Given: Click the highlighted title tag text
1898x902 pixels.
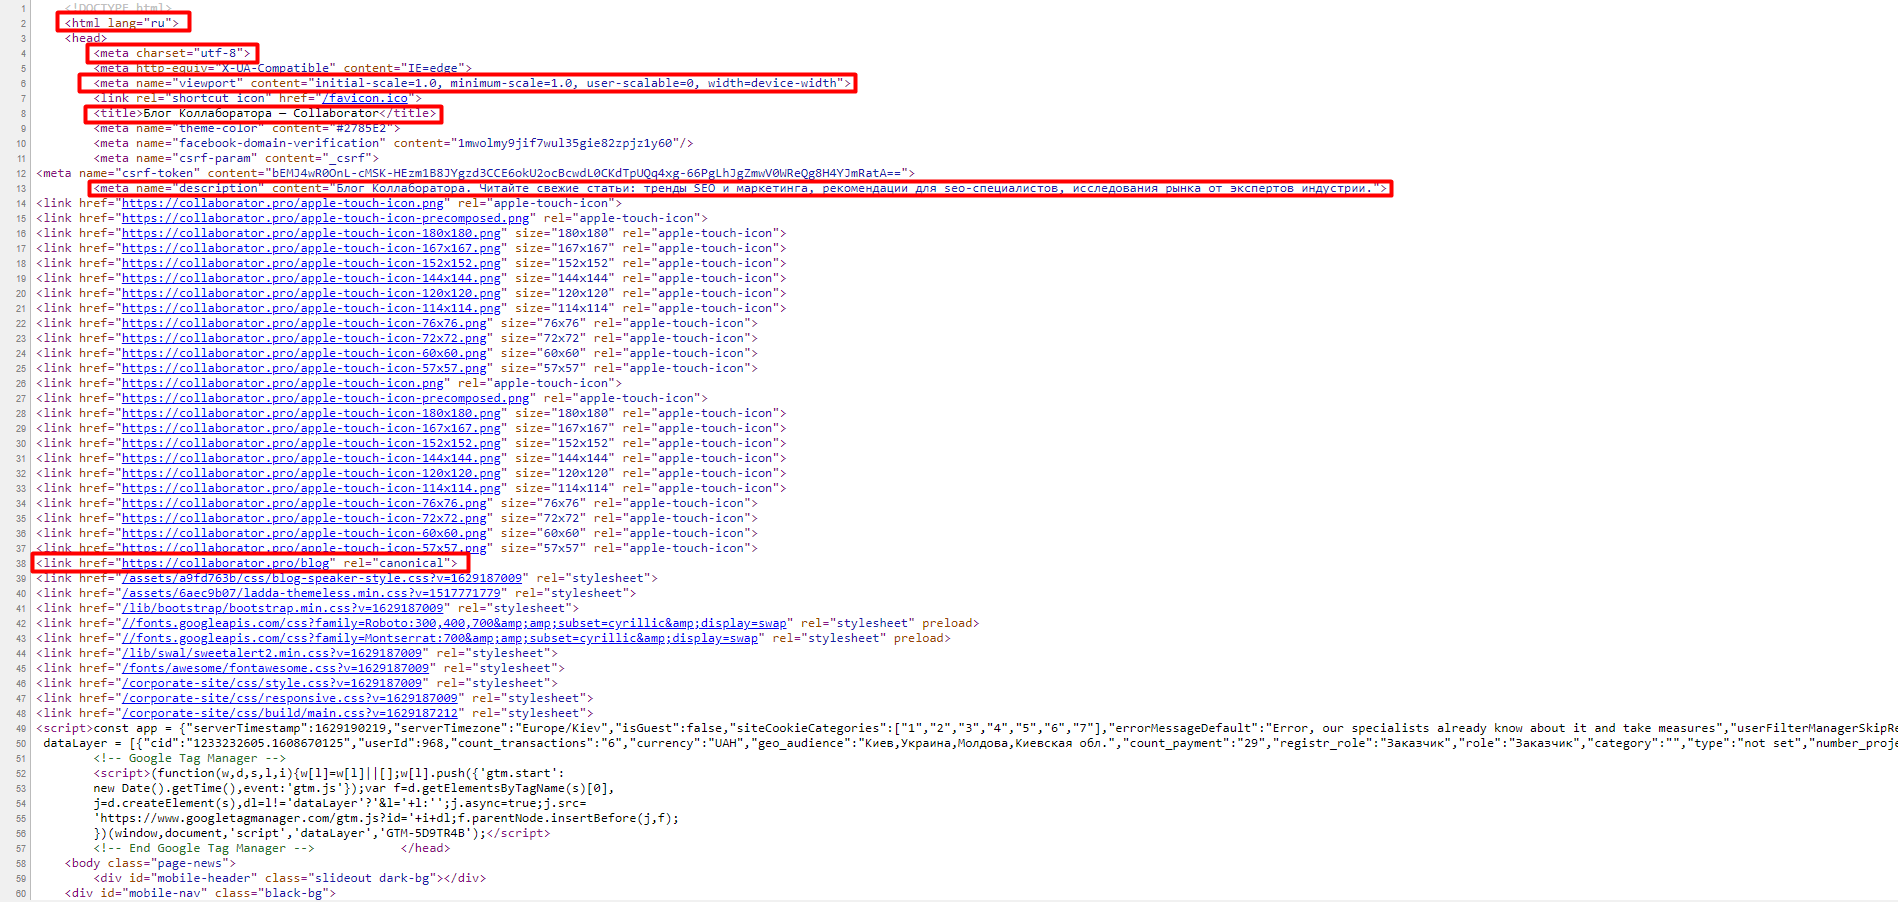Looking at the screenshot, I should tap(264, 113).
